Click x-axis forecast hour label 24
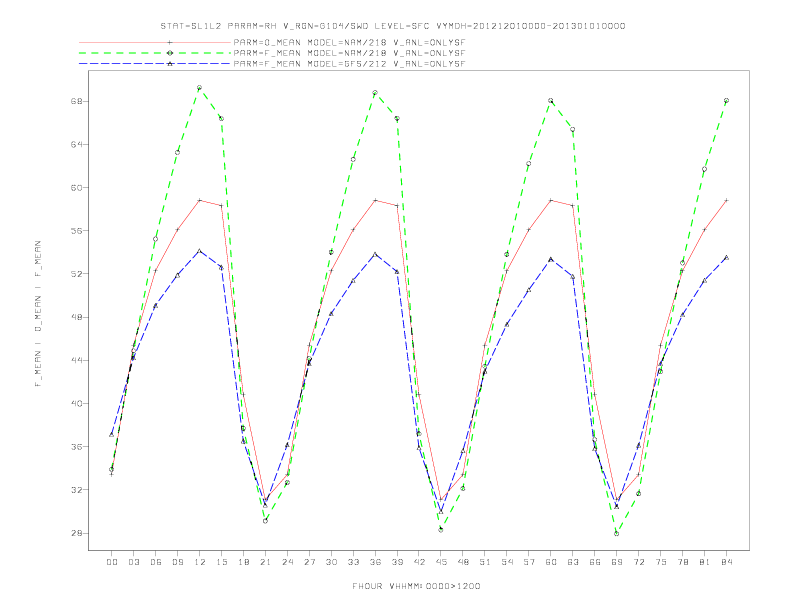 tap(287, 562)
